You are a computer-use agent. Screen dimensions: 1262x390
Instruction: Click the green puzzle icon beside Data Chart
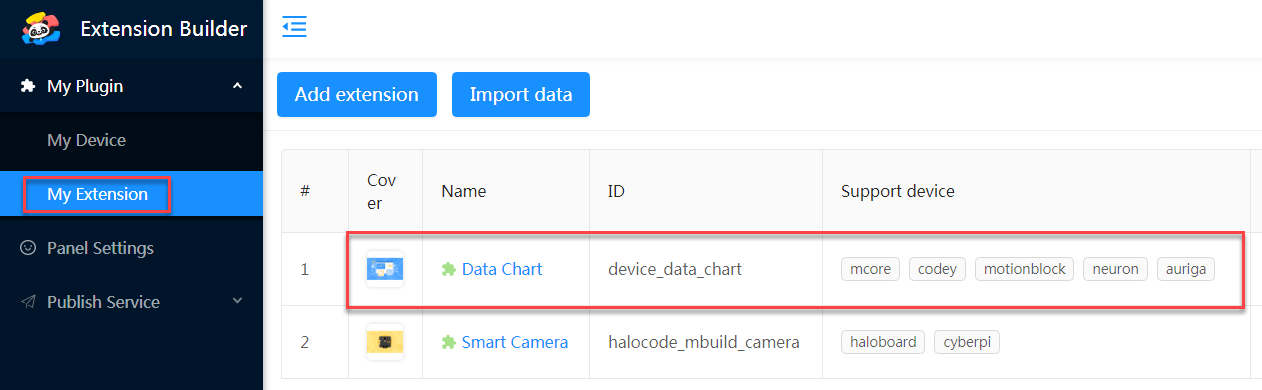tap(449, 269)
